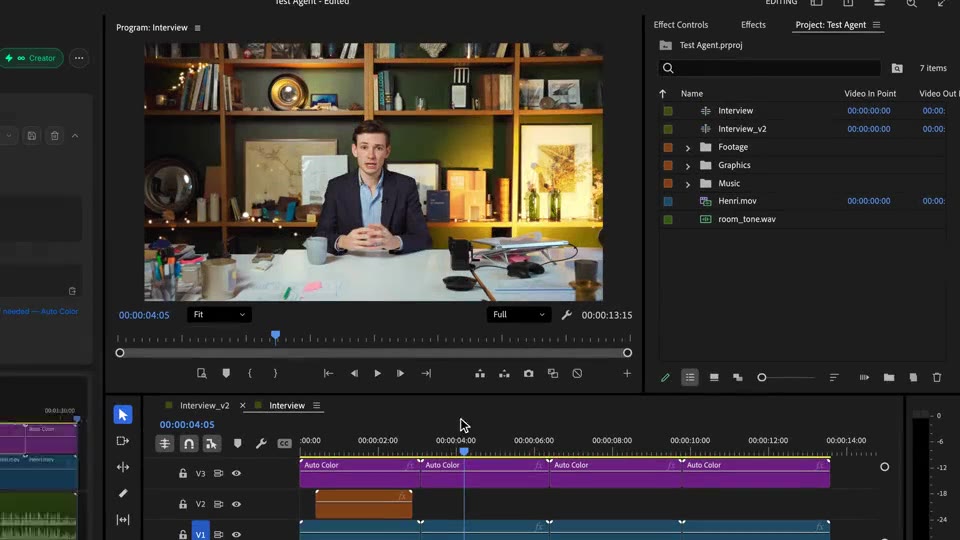
Task: Toggle Linked Selection in timeline
Action: pyautogui.click(x=211, y=443)
